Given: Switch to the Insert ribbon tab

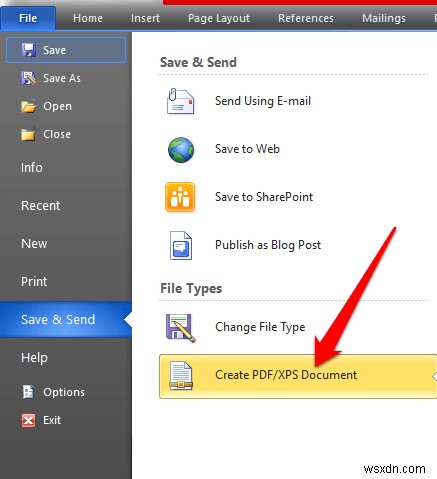Looking at the screenshot, I should [x=145, y=18].
